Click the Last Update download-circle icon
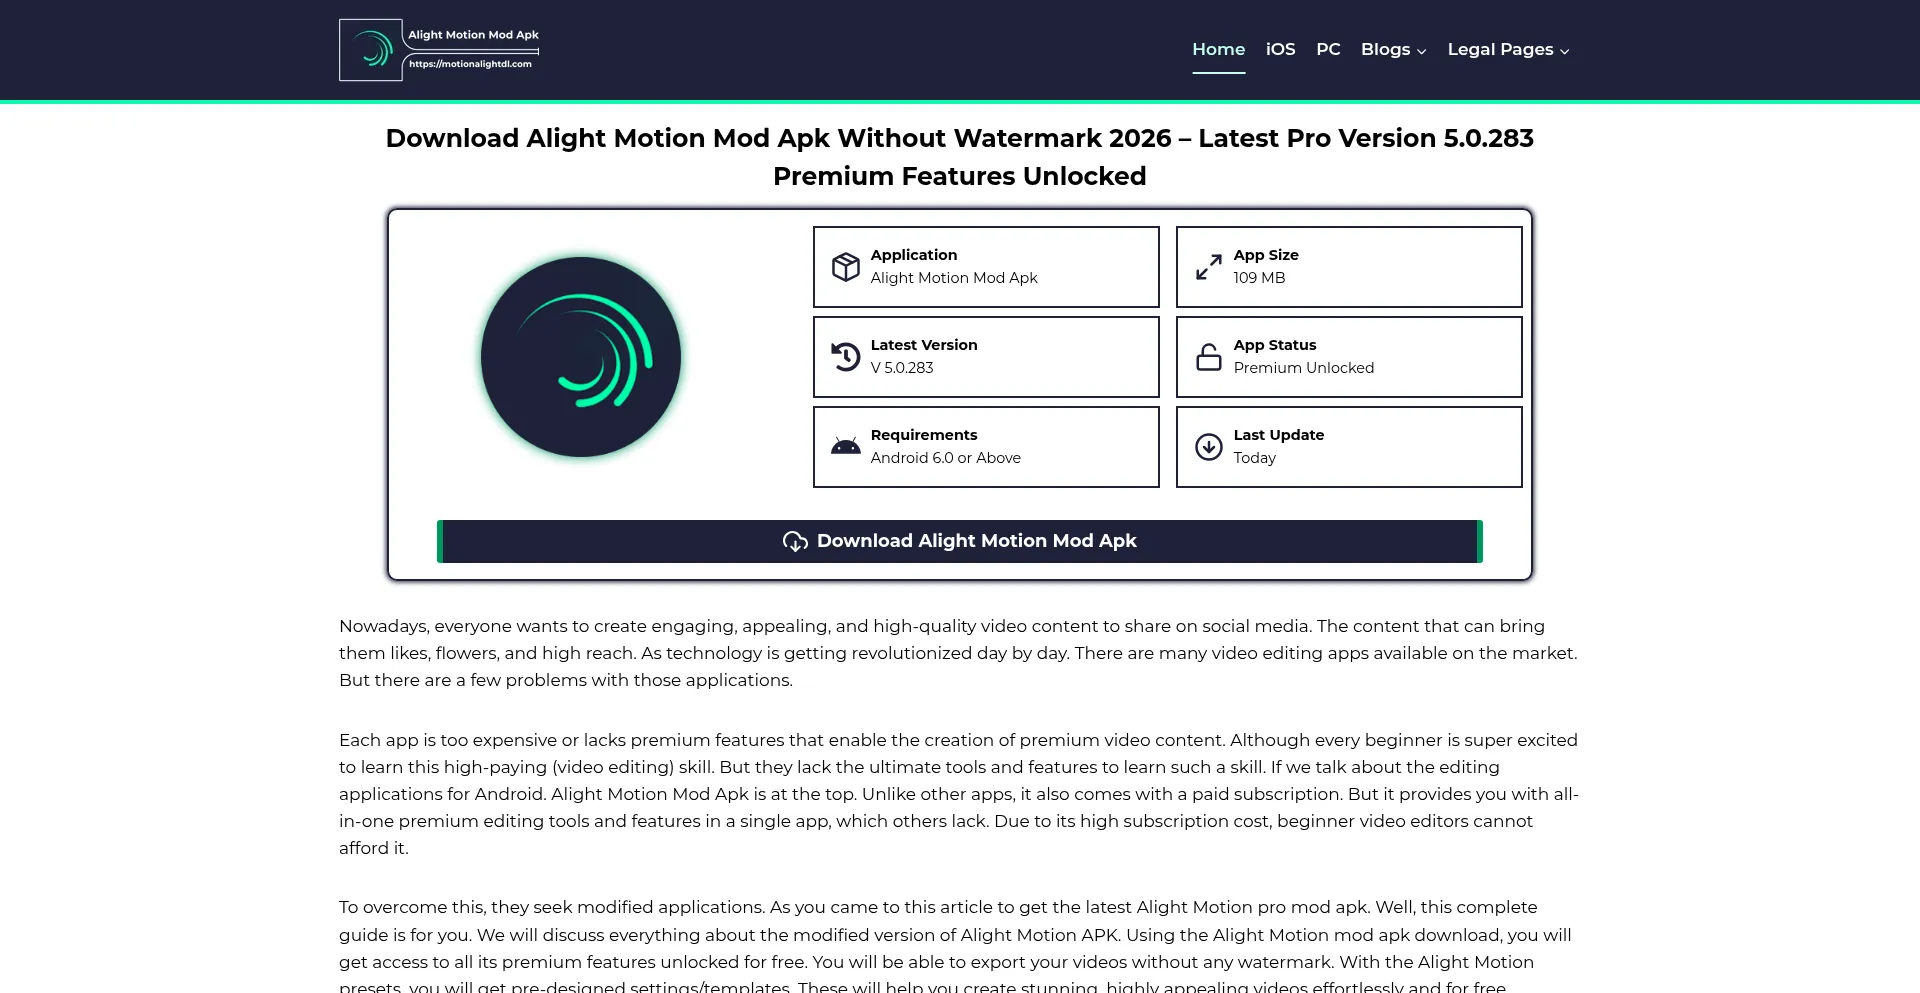The width and height of the screenshot is (1920, 993). click(x=1209, y=447)
